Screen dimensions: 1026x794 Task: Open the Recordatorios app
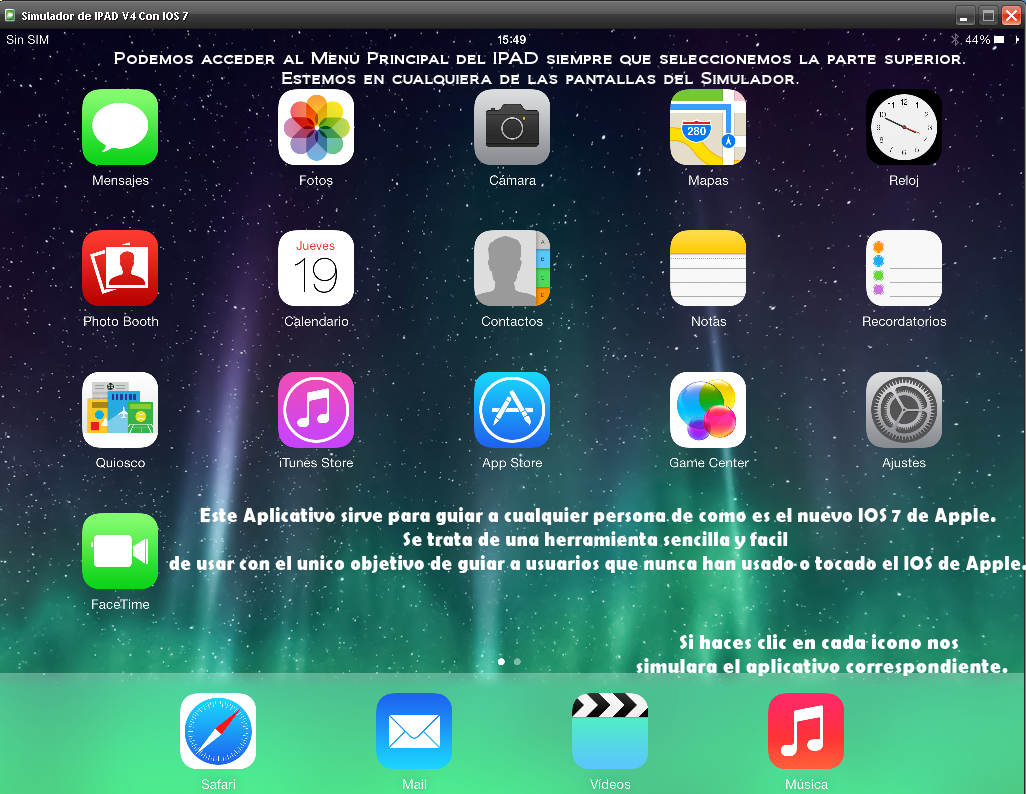coord(903,268)
